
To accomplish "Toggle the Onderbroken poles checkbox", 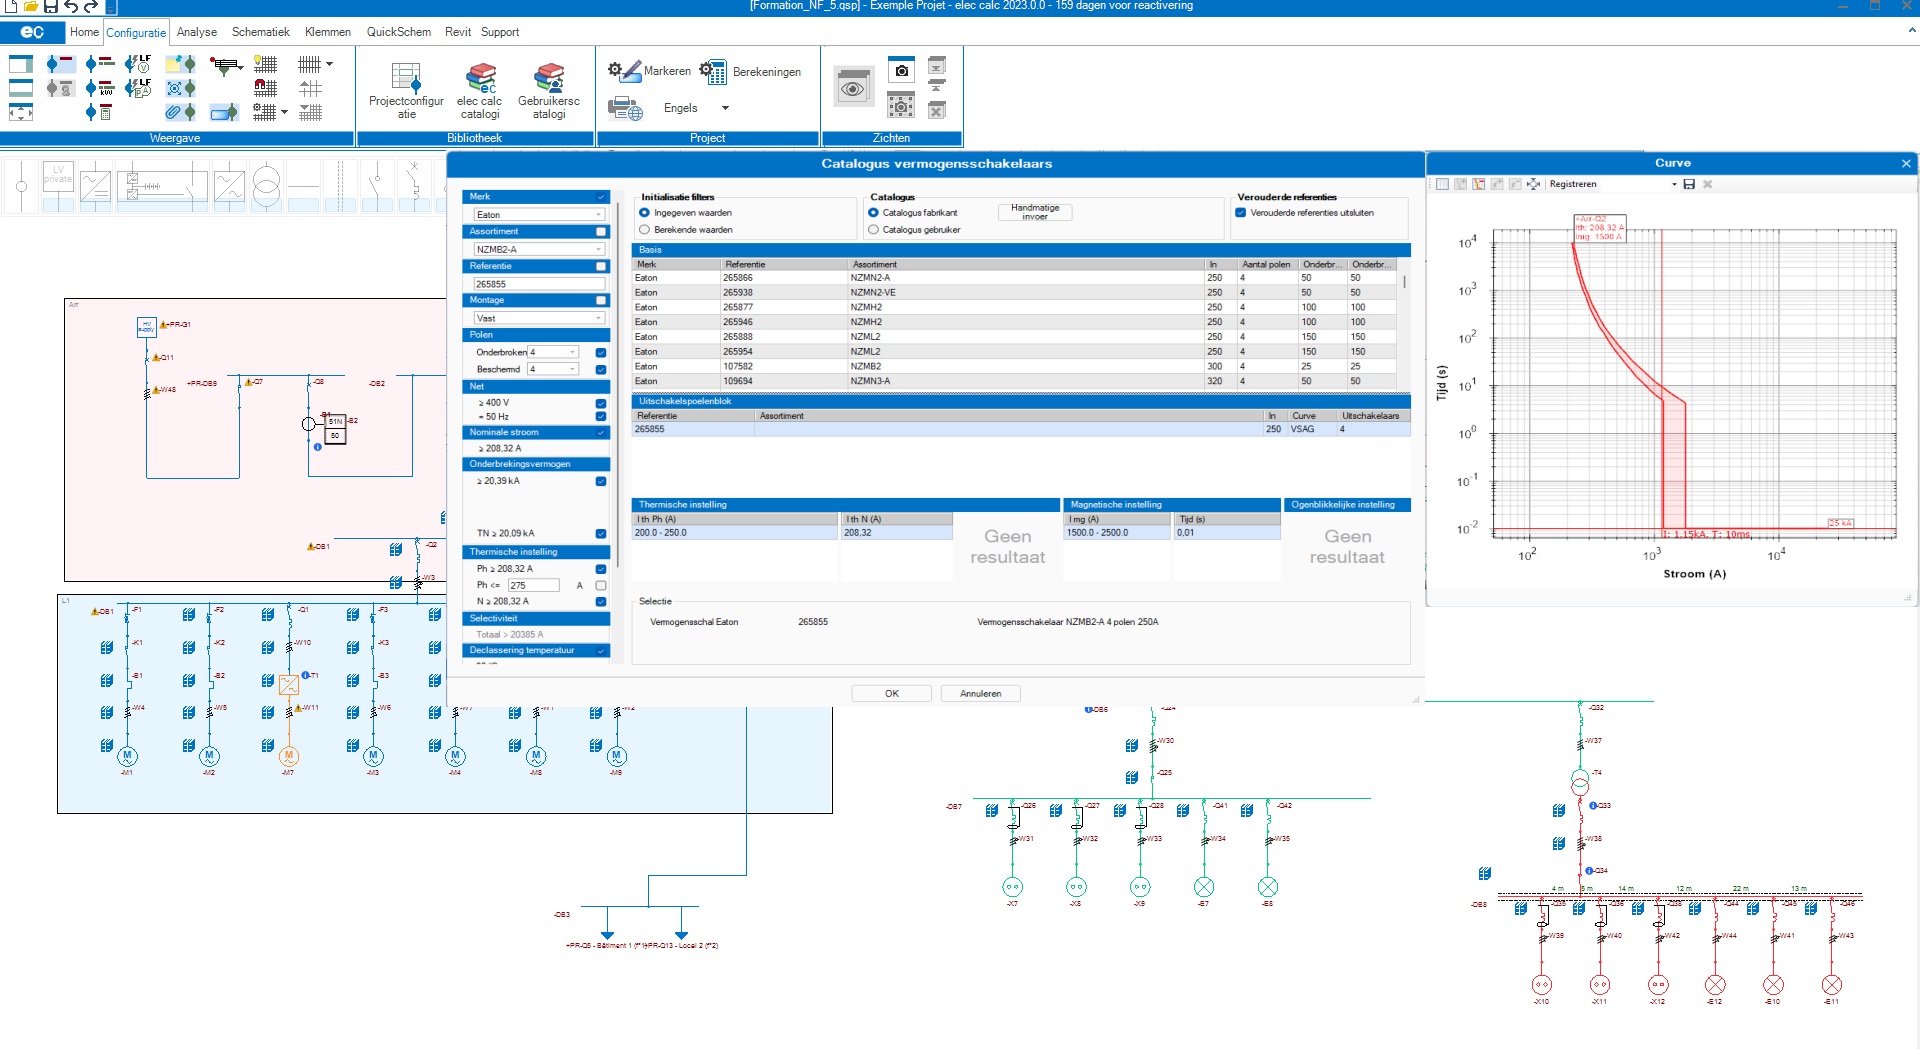I will coord(601,352).
